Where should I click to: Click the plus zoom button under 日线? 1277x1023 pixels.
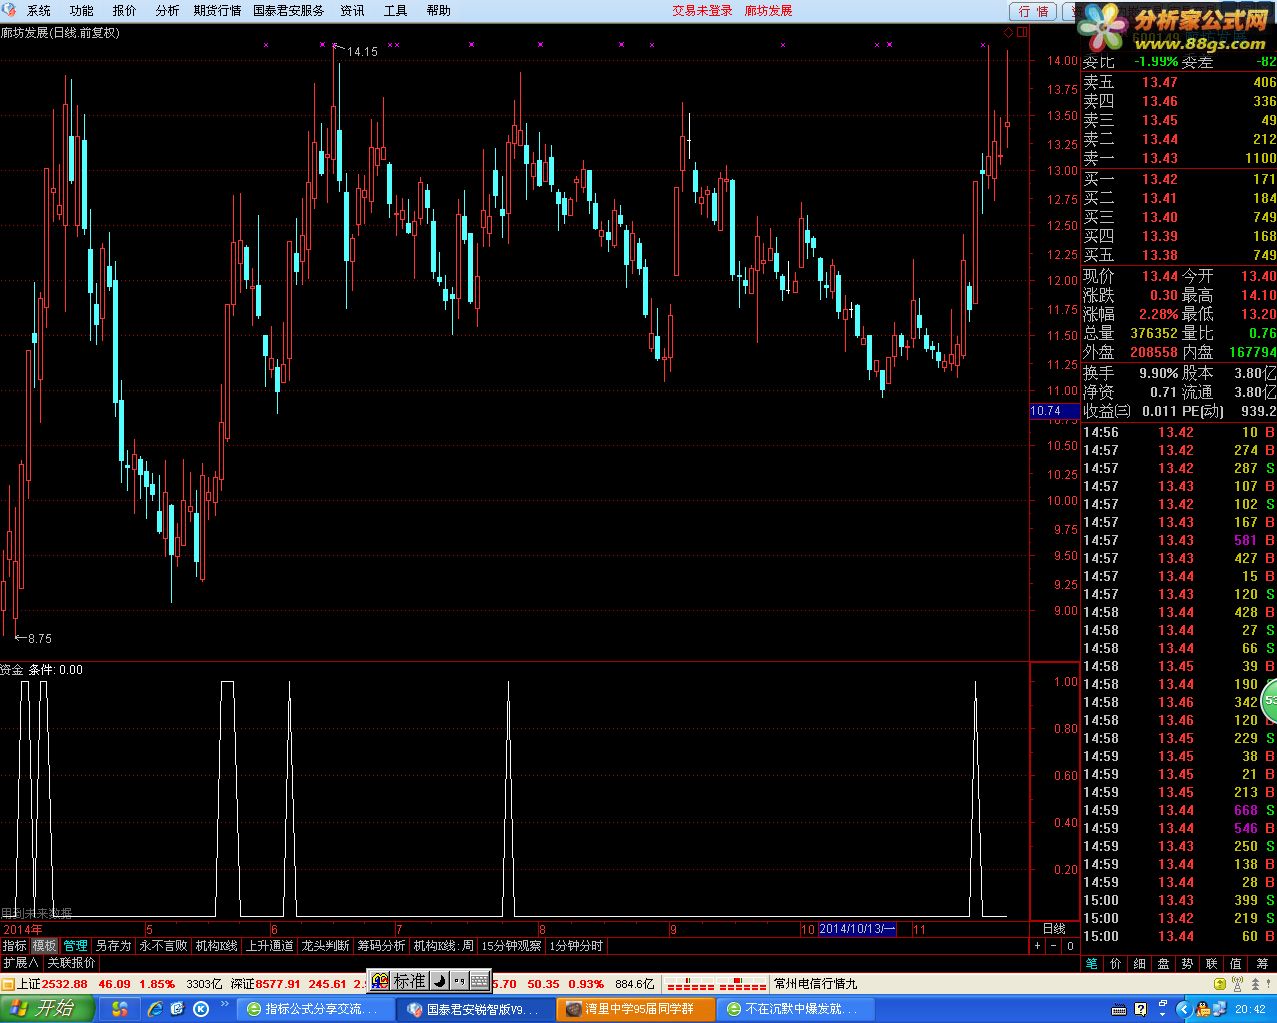(1037, 945)
